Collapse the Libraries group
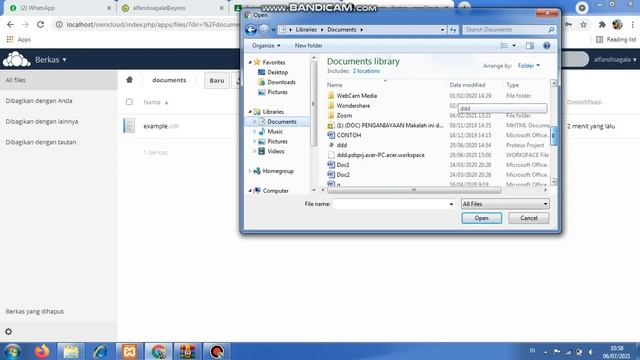The image size is (640, 360). [250, 112]
